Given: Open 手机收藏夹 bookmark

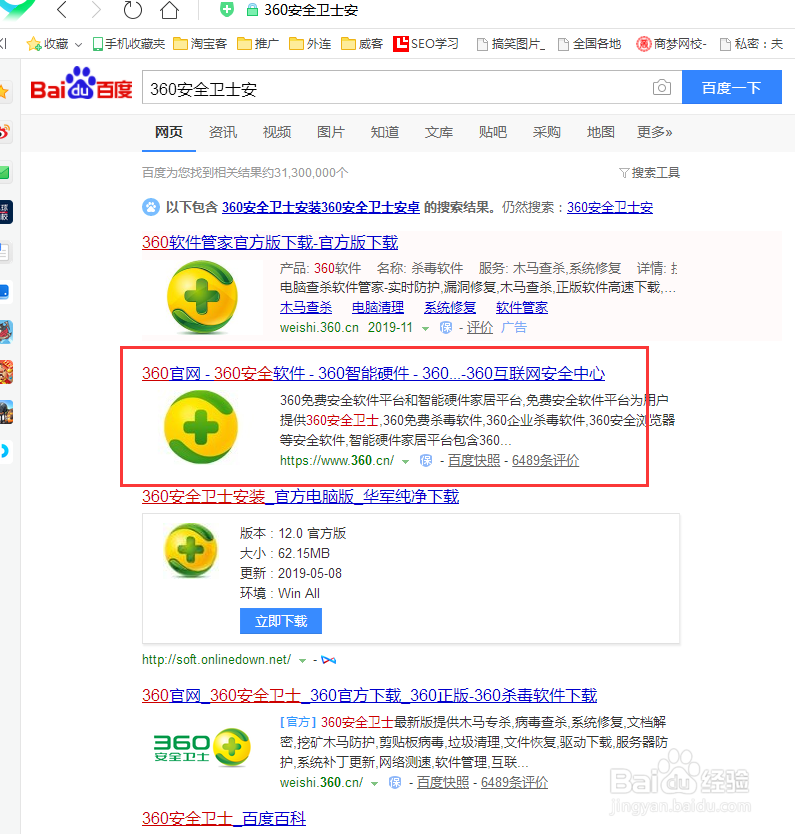Looking at the screenshot, I should tap(129, 44).
